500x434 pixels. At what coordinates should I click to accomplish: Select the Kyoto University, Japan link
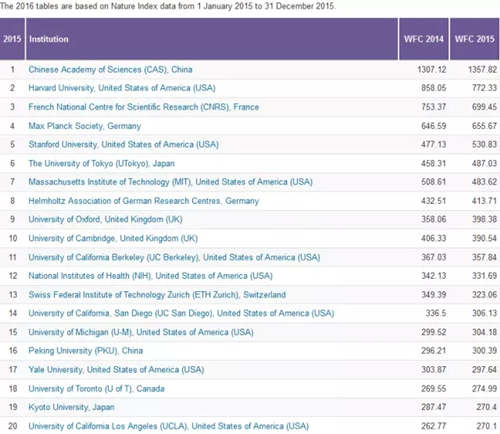pyautogui.click(x=71, y=407)
